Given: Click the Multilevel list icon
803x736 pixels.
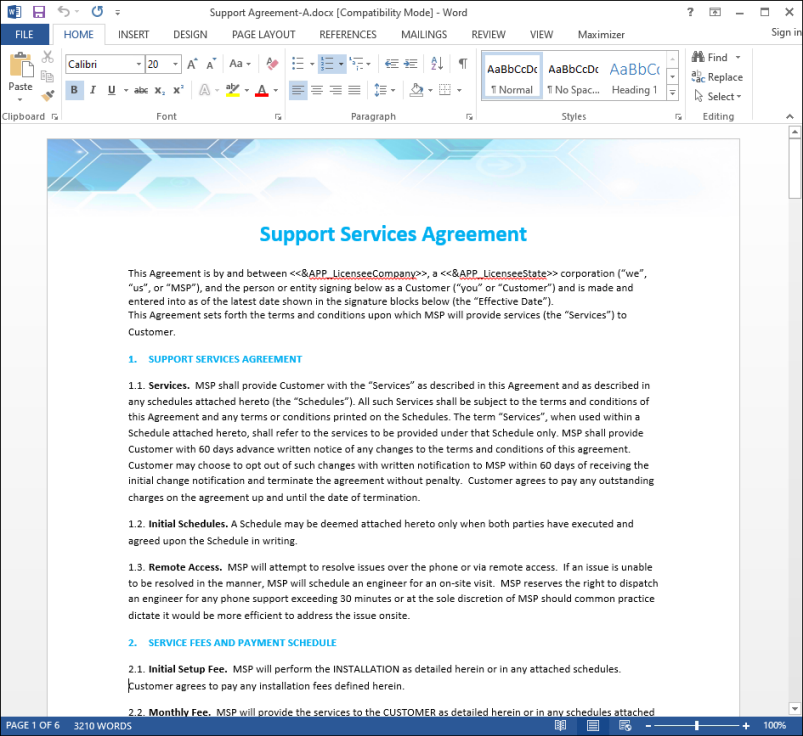Looking at the screenshot, I should (356, 64).
